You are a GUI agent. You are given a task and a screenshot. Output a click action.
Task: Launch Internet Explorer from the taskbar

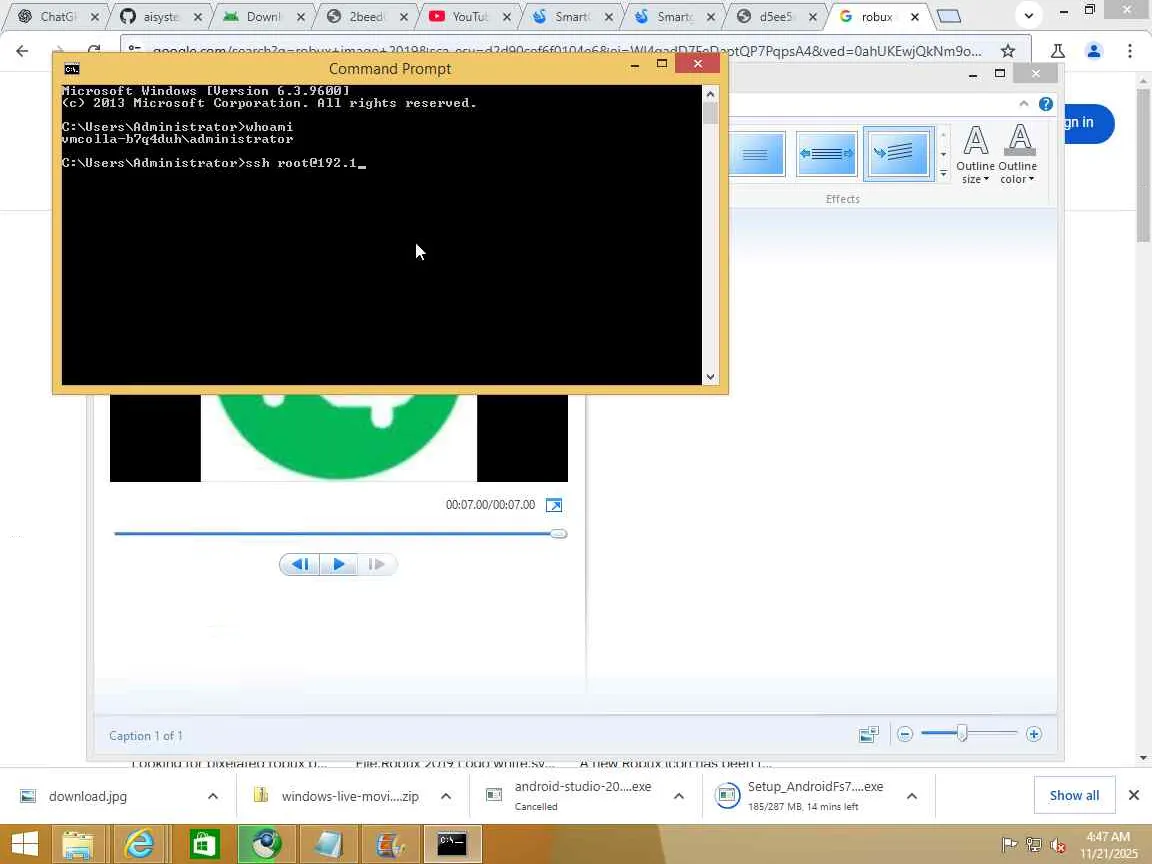(139, 844)
